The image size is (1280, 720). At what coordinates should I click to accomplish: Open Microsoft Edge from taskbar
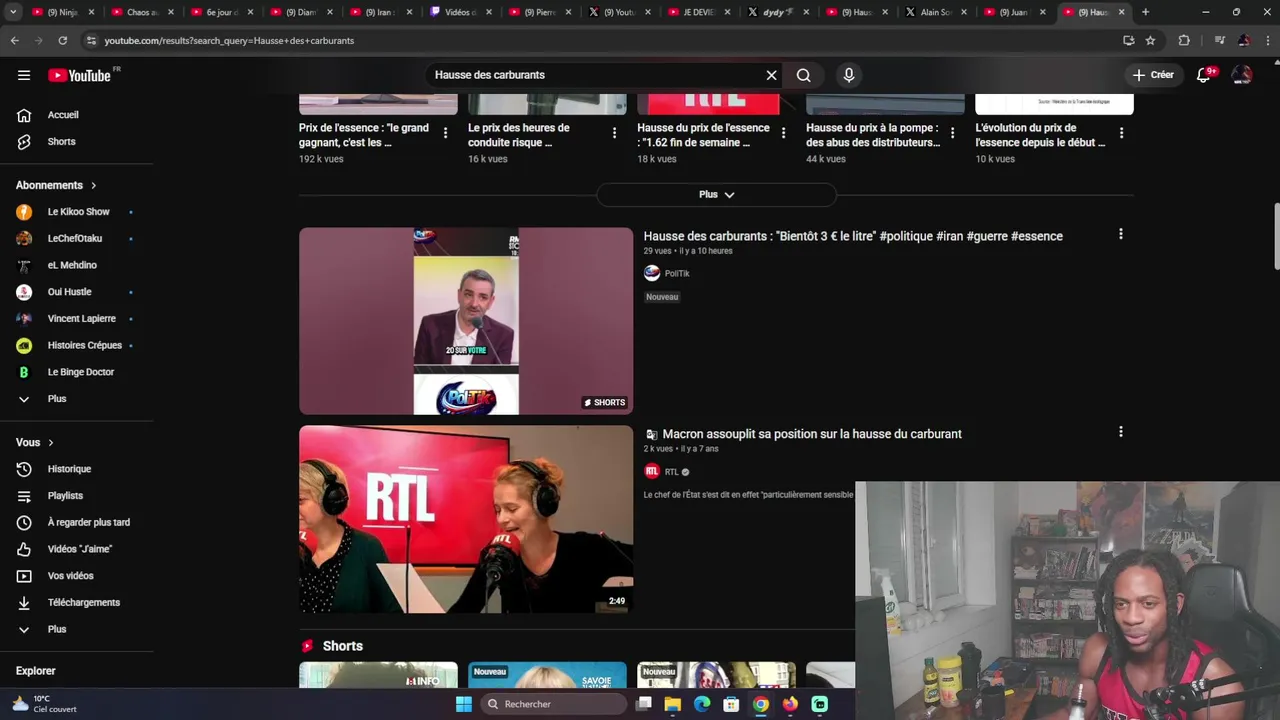point(702,704)
